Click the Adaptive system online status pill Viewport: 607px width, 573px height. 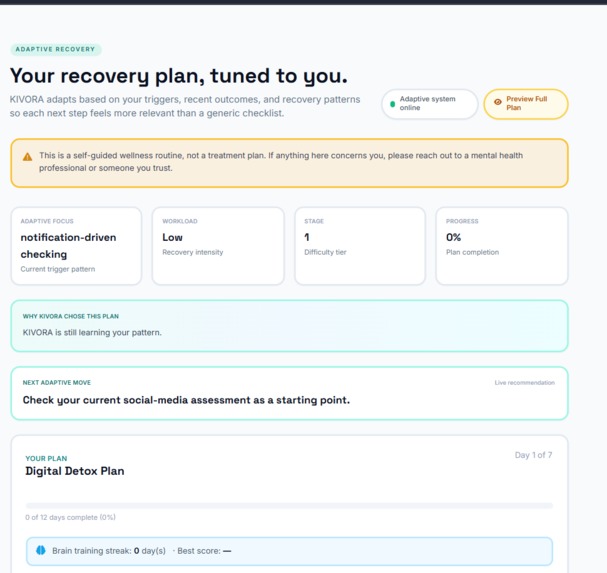click(430, 104)
